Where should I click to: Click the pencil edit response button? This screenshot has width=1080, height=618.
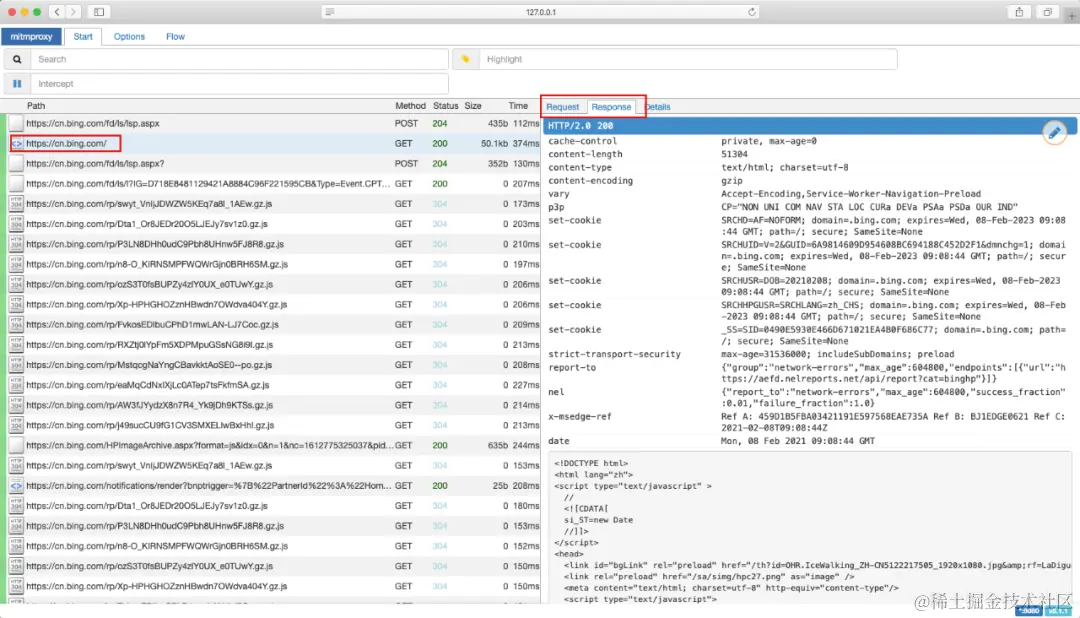tap(1054, 133)
